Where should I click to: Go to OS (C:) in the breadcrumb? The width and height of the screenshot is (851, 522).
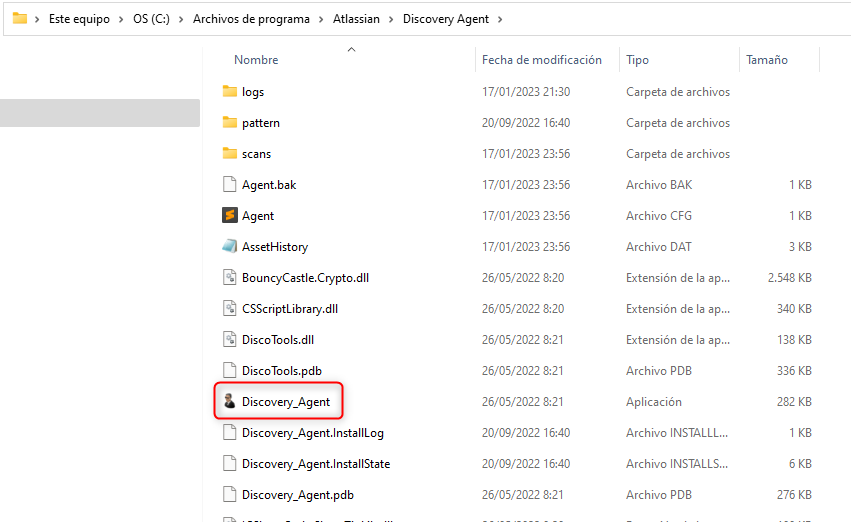[x=151, y=19]
